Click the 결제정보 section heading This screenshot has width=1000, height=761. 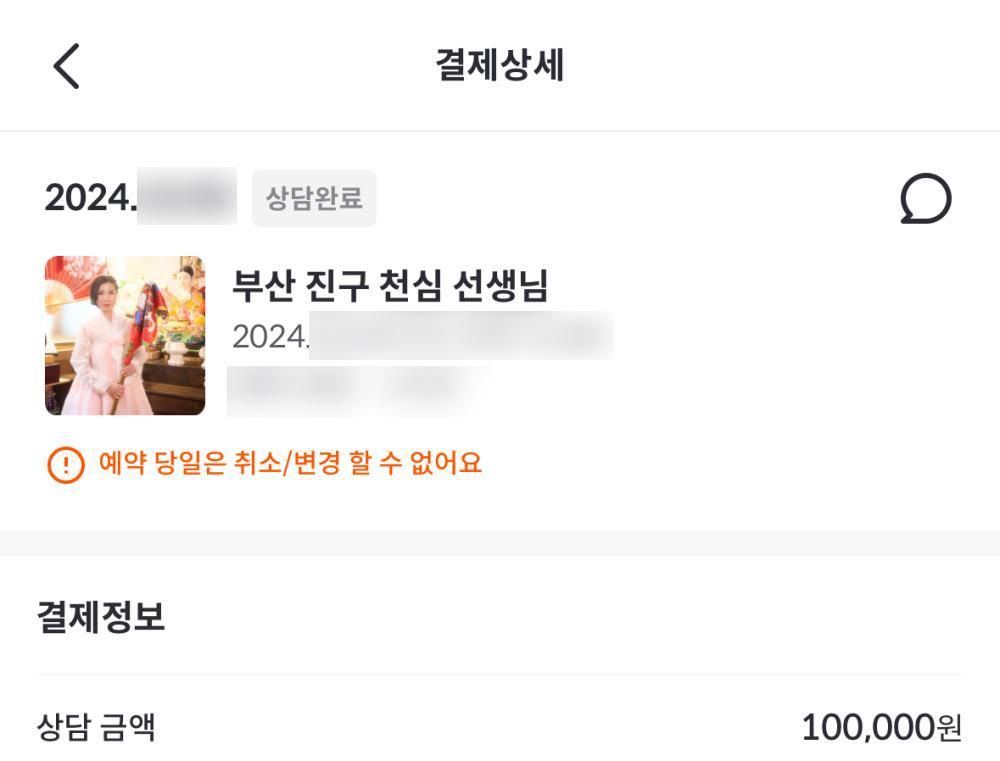pyautogui.click(x=100, y=618)
